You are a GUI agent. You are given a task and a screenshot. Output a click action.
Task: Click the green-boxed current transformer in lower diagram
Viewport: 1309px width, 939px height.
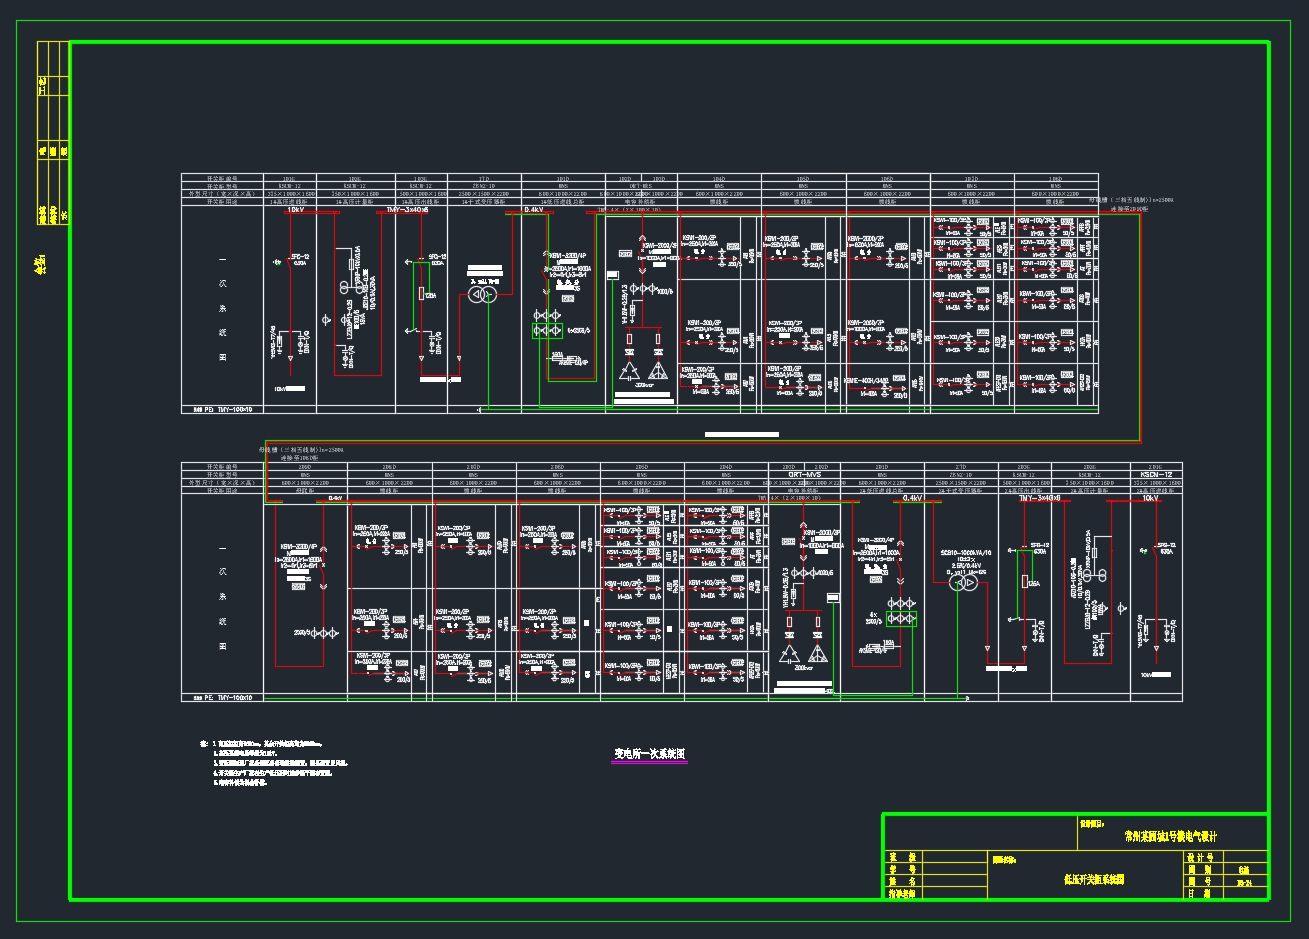tap(904, 613)
